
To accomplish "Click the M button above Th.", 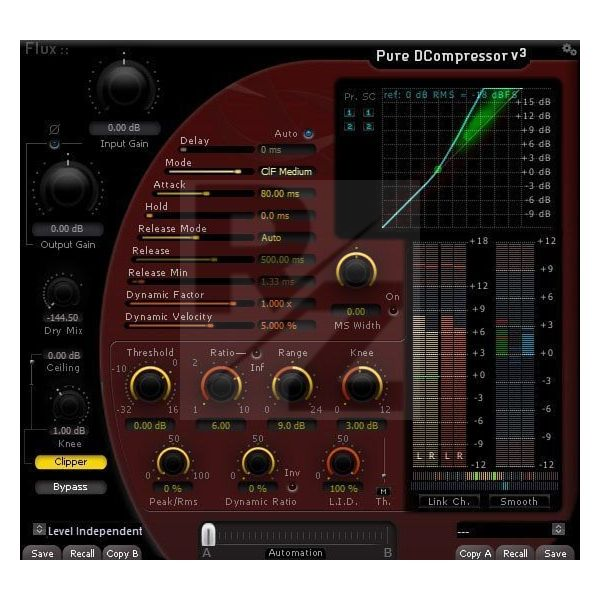I will [383, 491].
